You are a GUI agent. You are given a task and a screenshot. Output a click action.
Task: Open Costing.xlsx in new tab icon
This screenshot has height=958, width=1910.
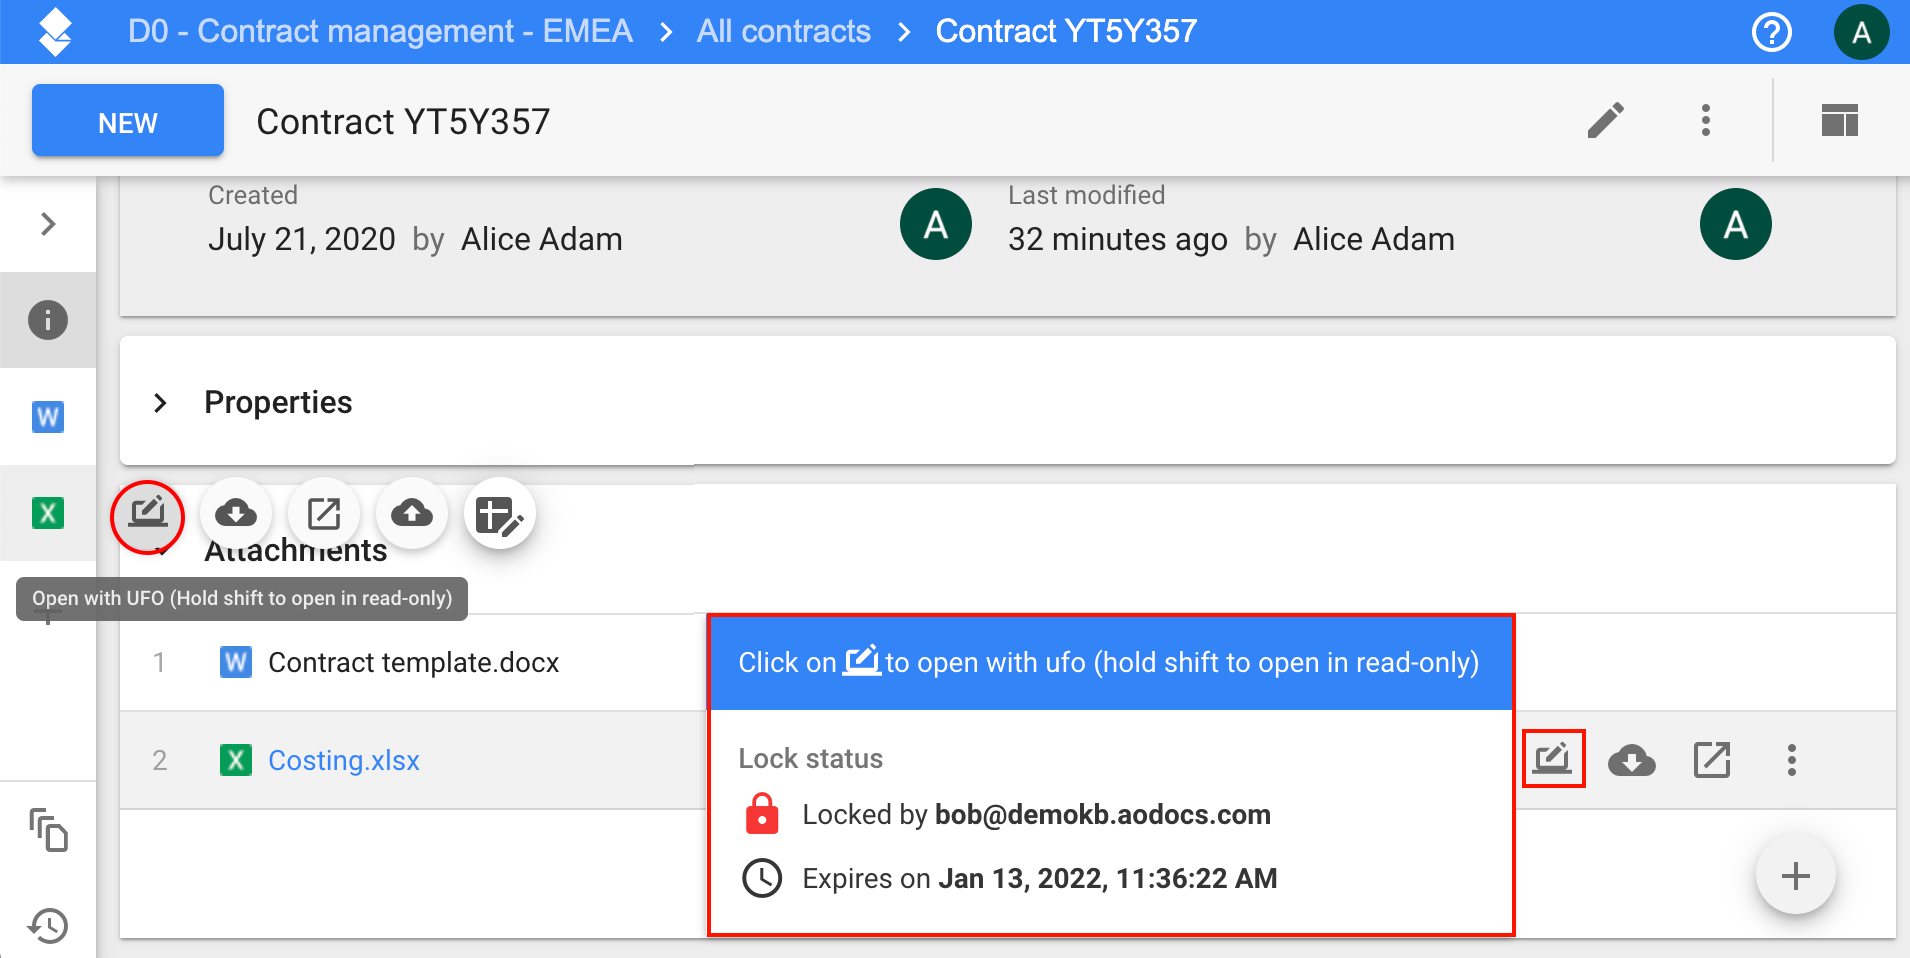coord(1712,760)
